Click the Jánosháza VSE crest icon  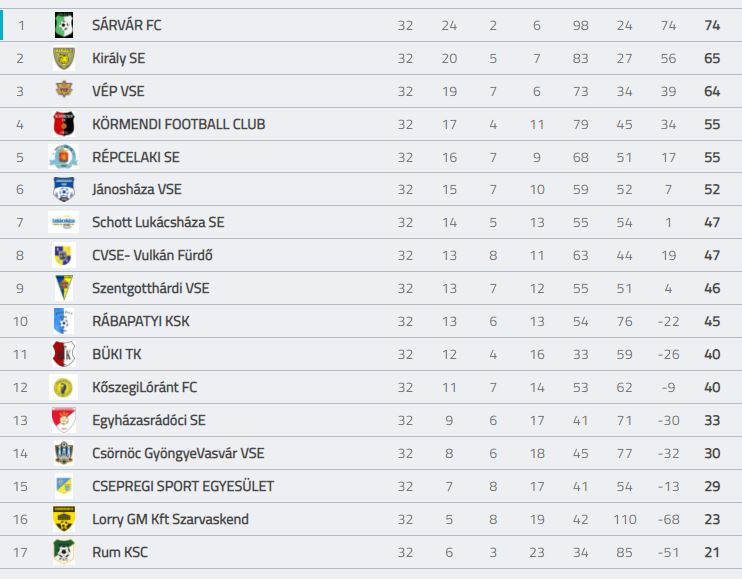tap(64, 189)
